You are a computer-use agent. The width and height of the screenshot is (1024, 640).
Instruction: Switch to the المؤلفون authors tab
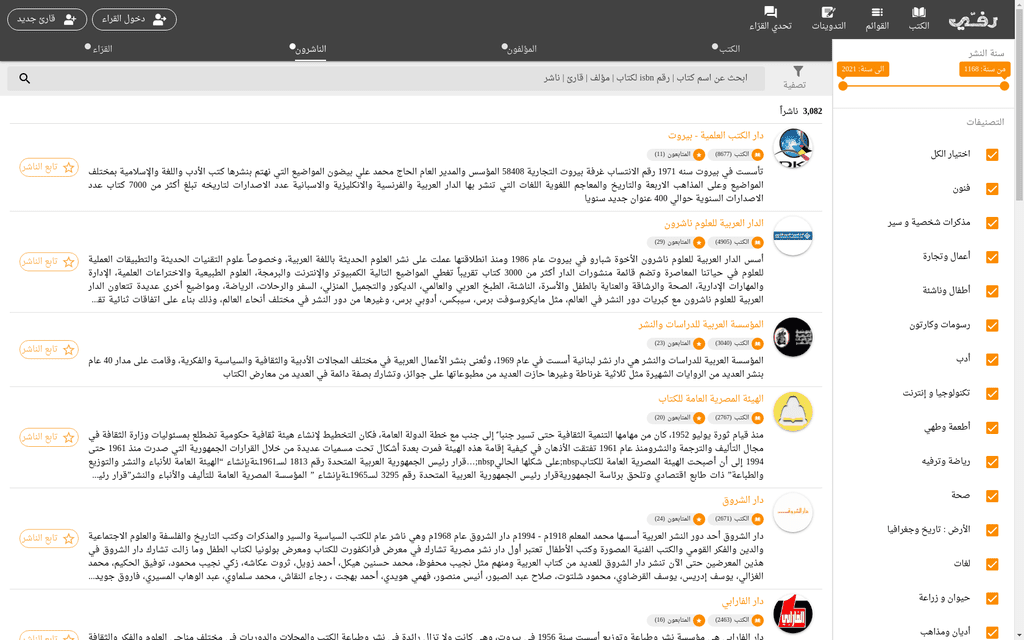(x=520, y=49)
